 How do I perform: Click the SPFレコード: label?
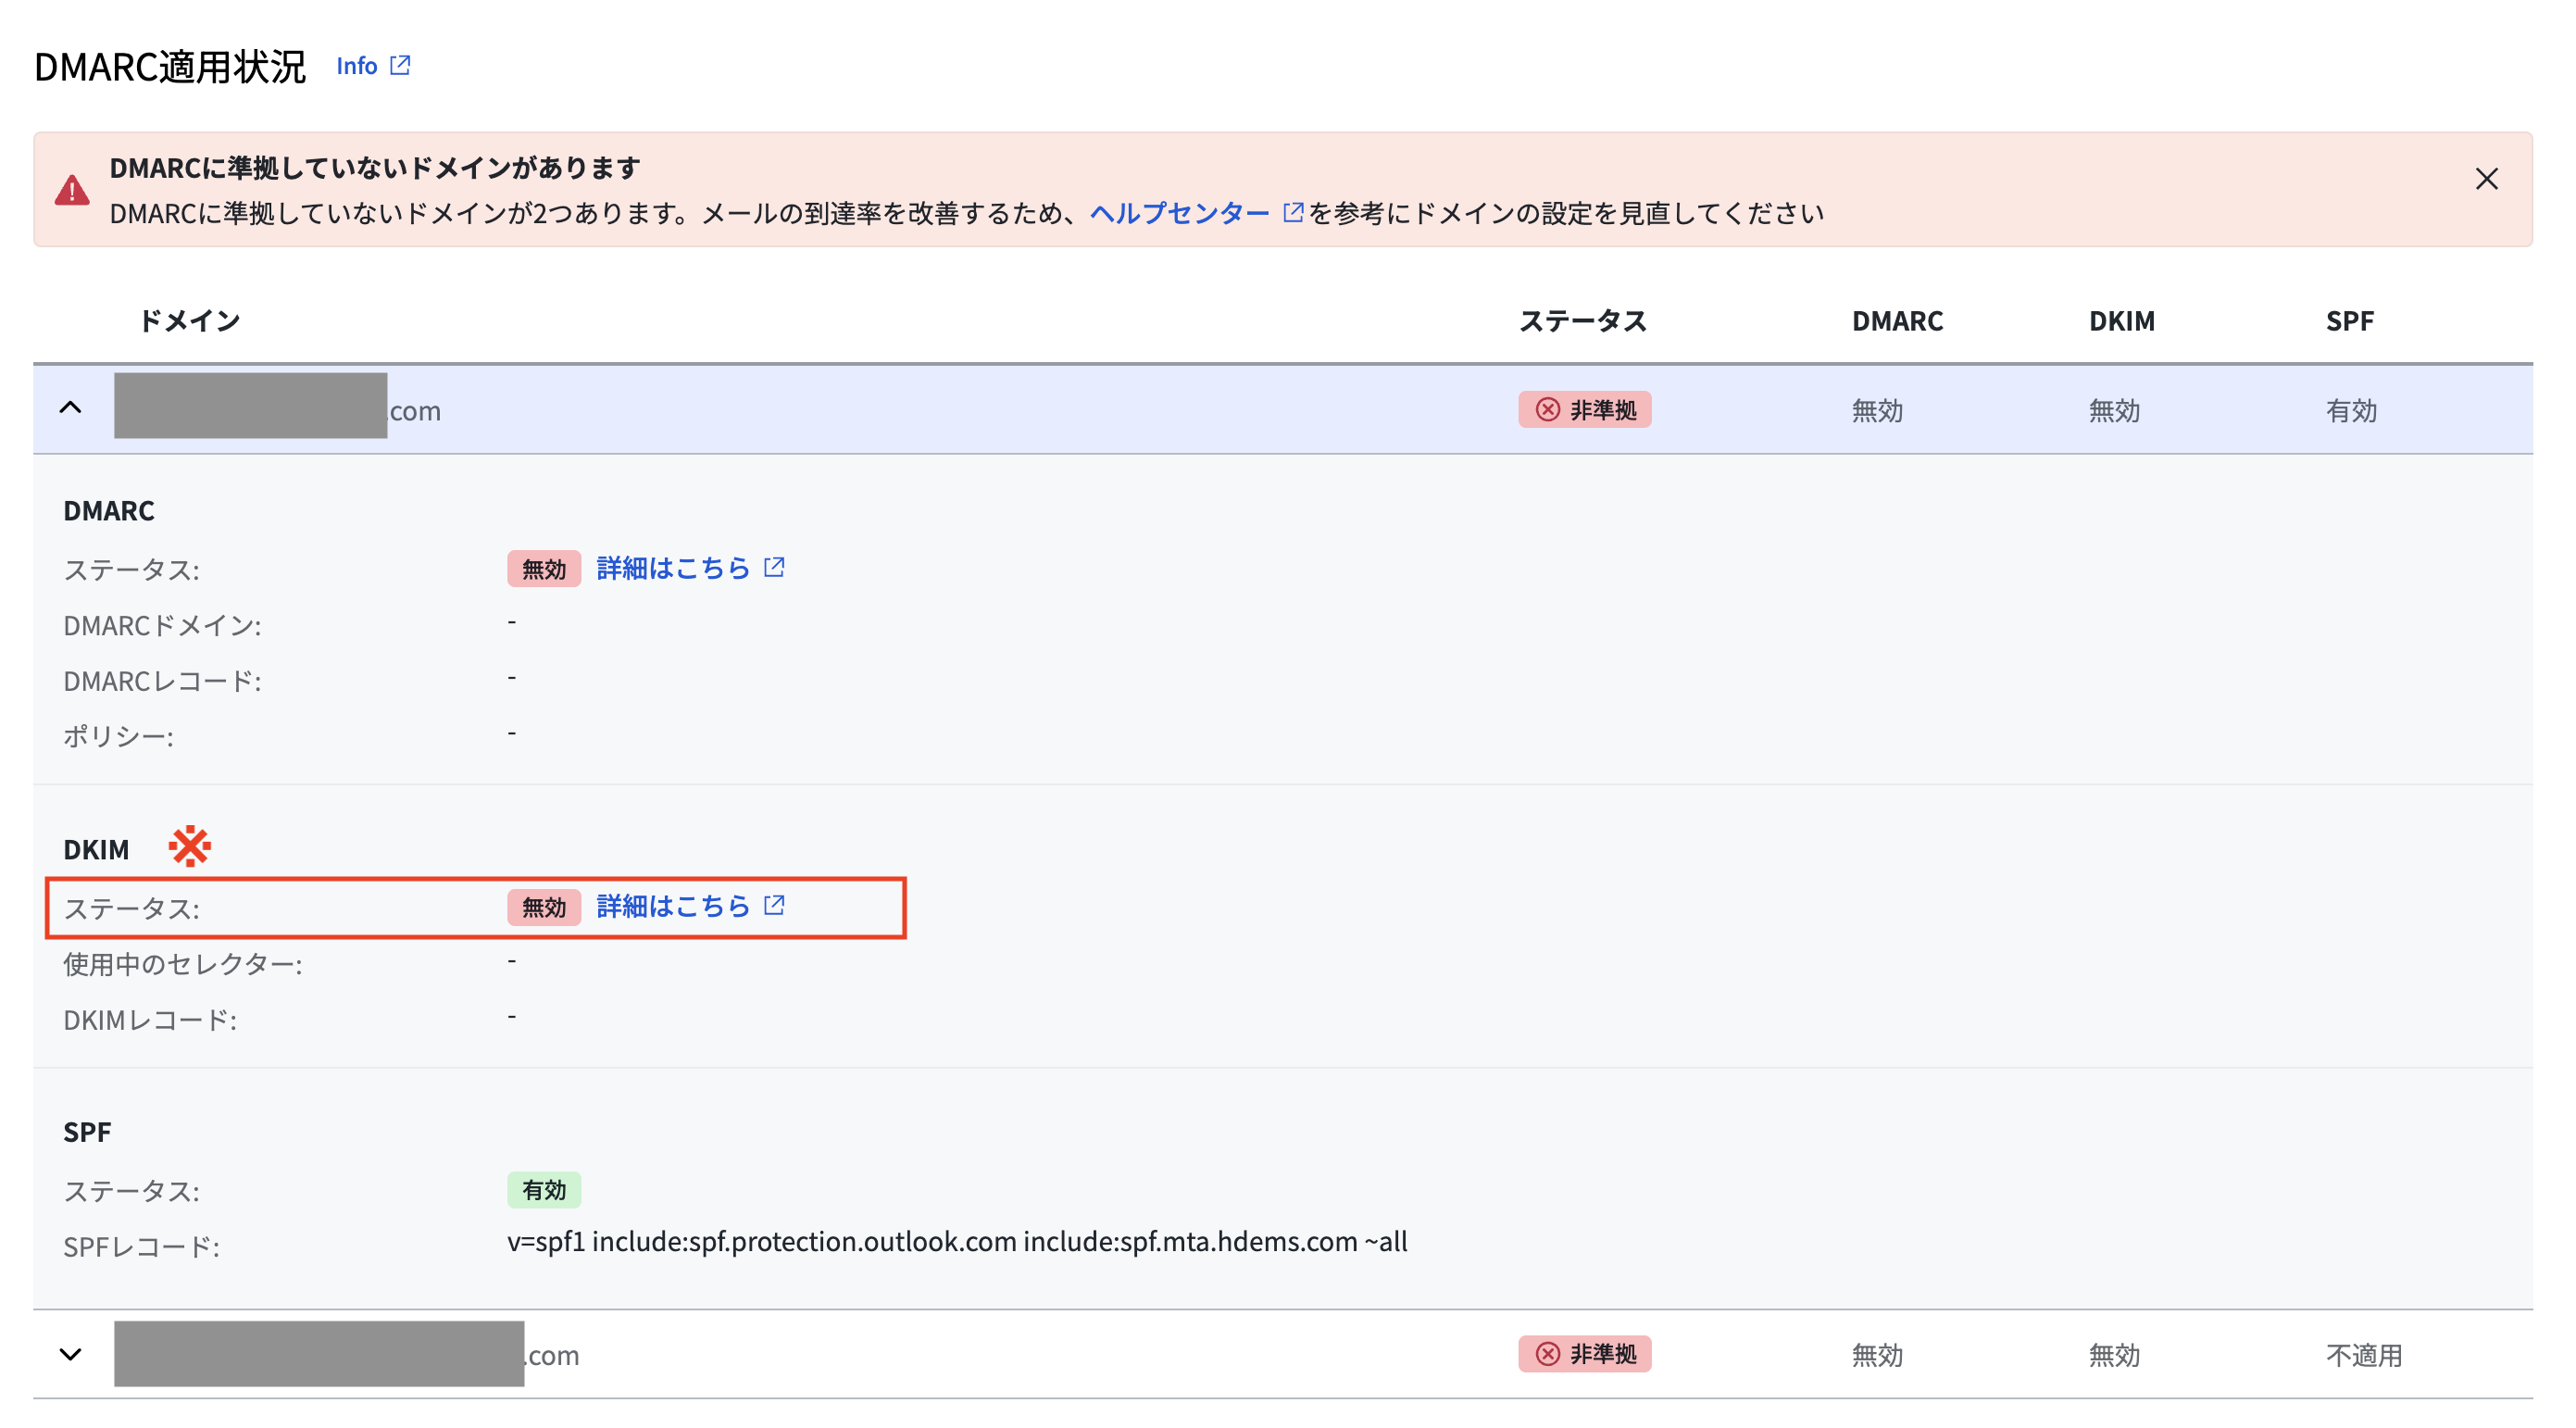(141, 1246)
